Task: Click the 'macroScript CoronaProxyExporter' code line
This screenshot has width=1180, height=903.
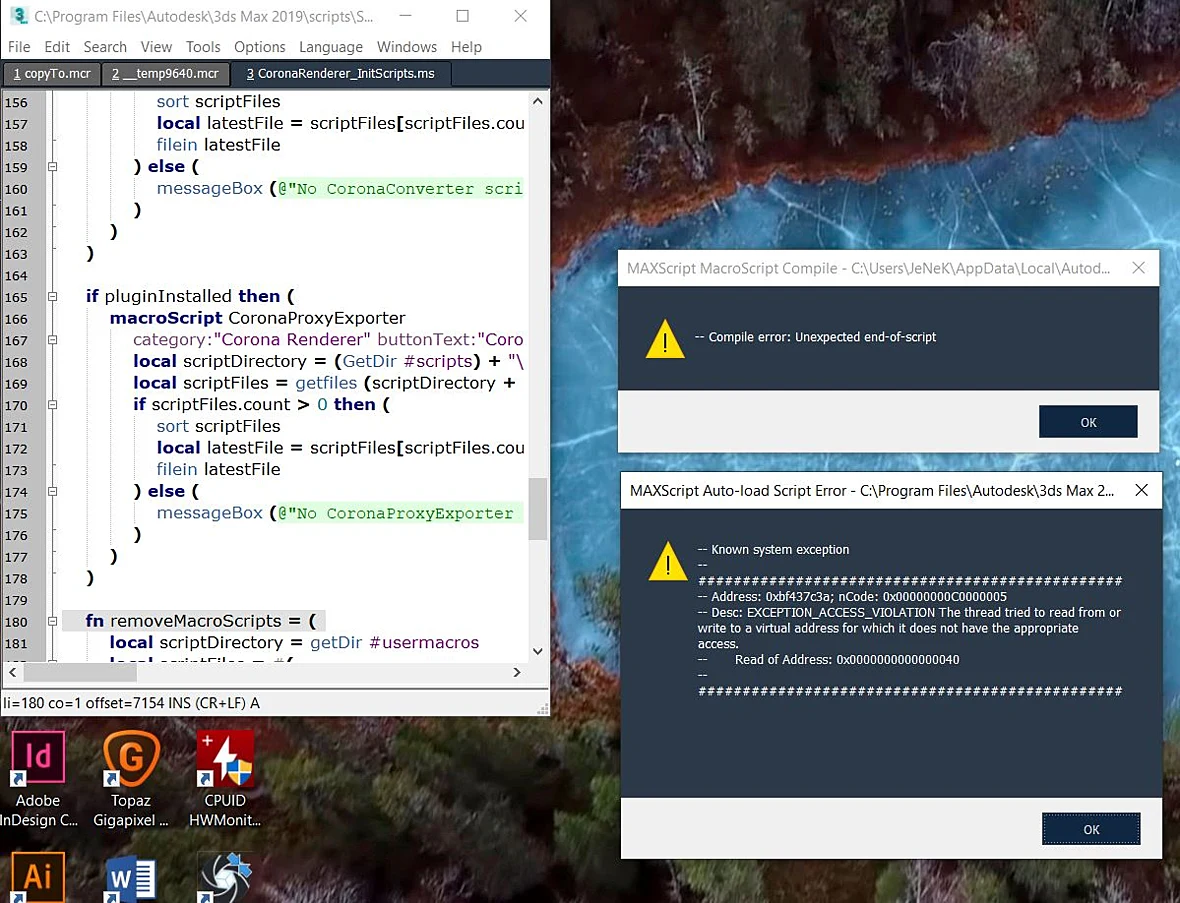Action: click(x=257, y=318)
